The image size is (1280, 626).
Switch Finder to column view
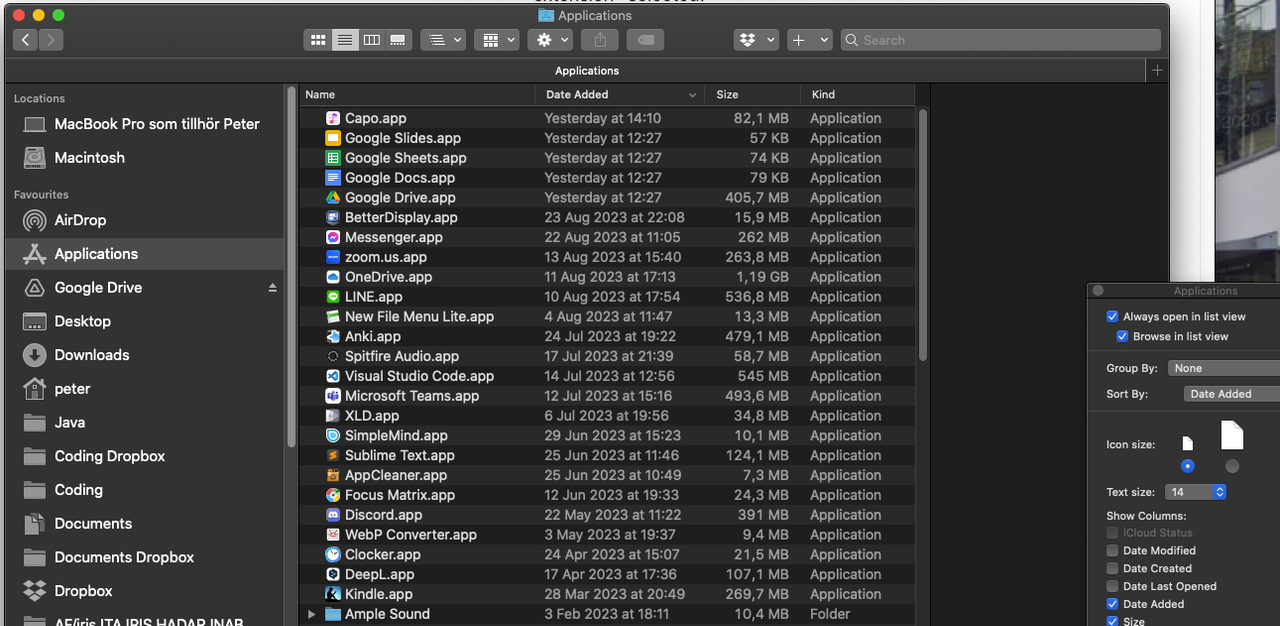click(372, 40)
